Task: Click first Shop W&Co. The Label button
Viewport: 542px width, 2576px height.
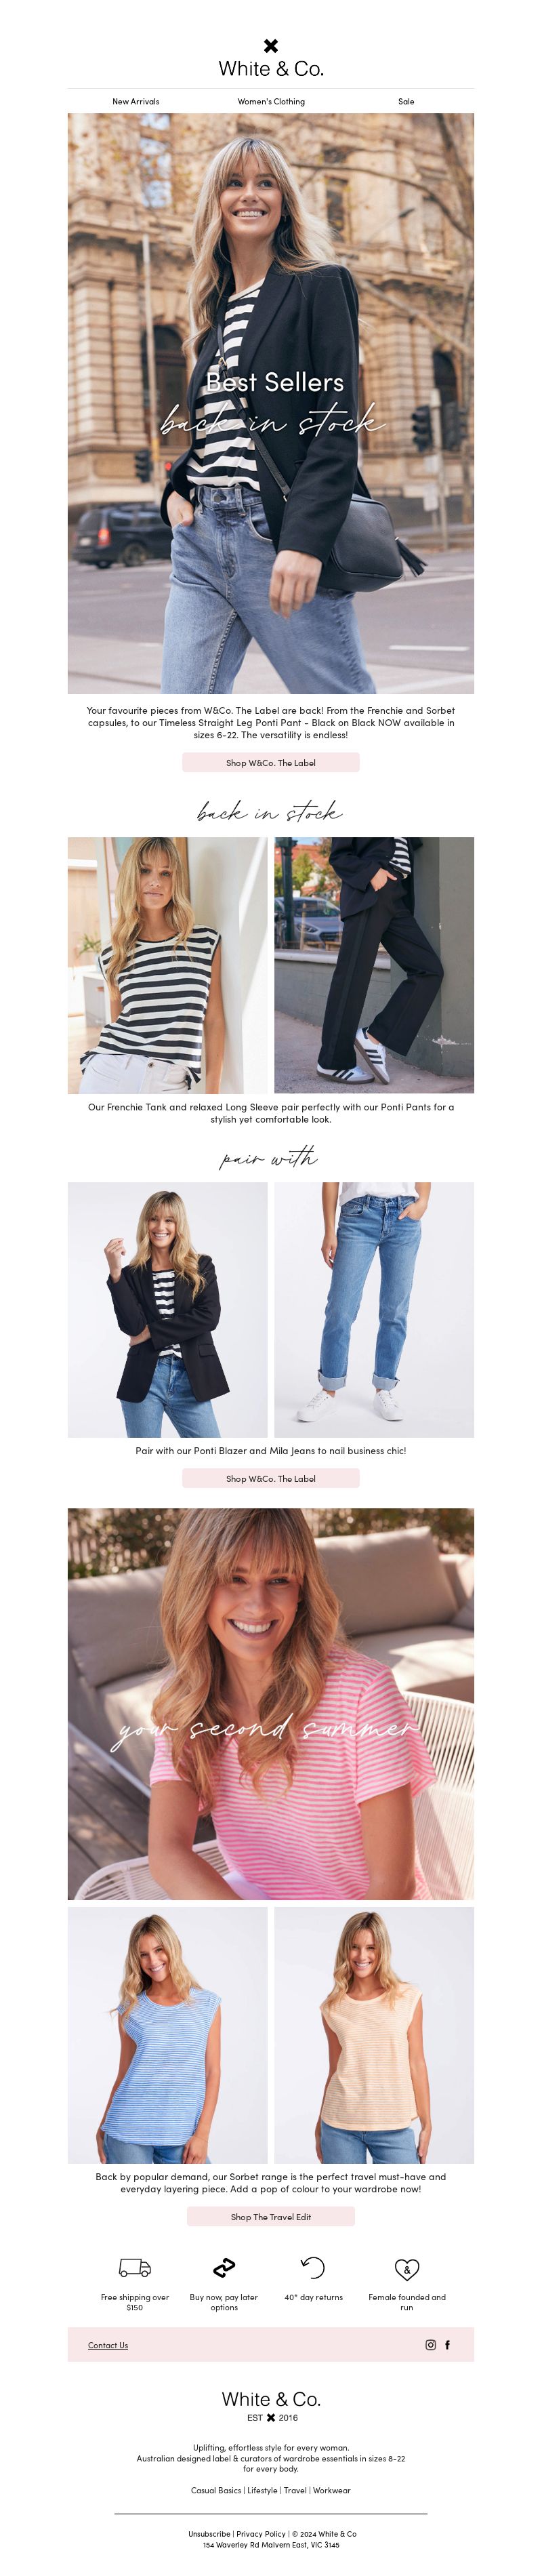Action: (271, 763)
